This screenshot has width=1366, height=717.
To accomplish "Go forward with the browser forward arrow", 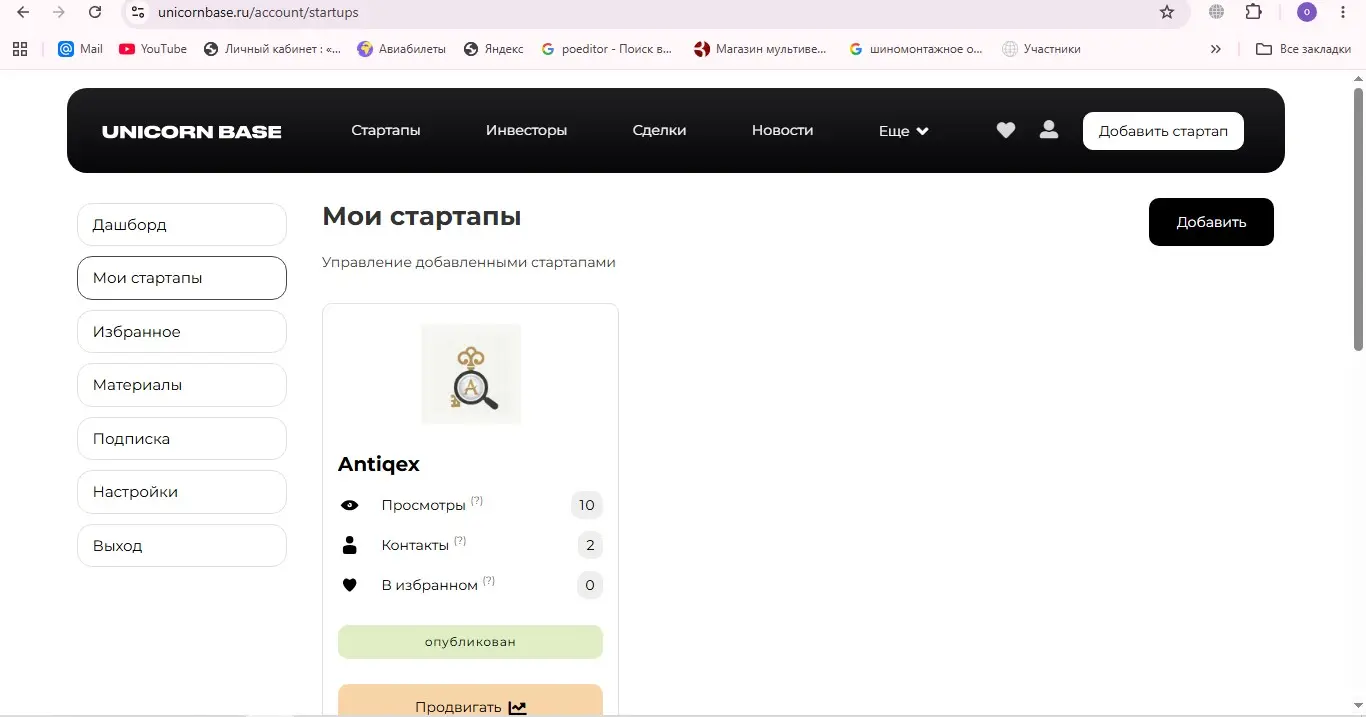I will pyautogui.click(x=59, y=12).
